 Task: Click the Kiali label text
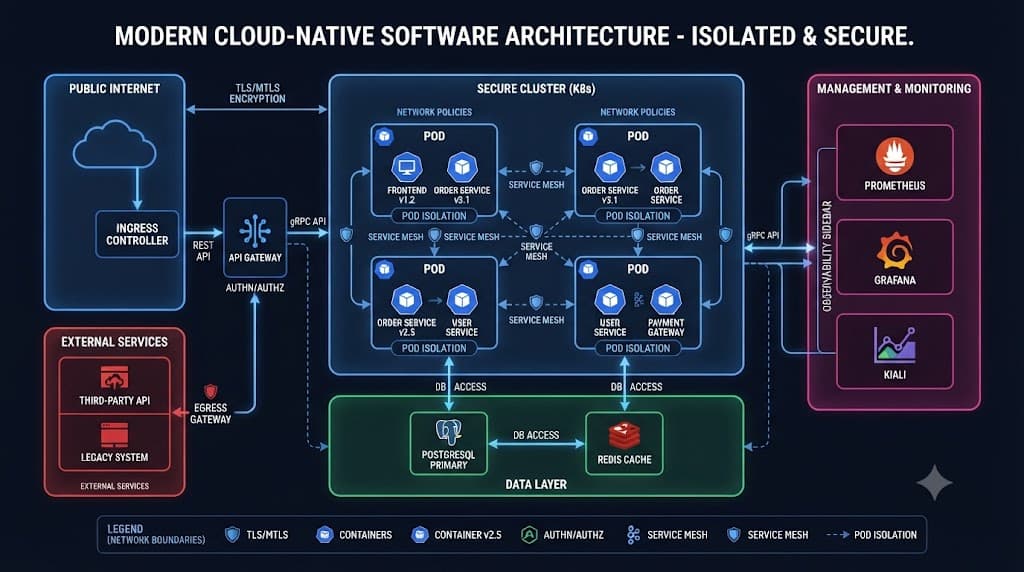[x=895, y=375]
